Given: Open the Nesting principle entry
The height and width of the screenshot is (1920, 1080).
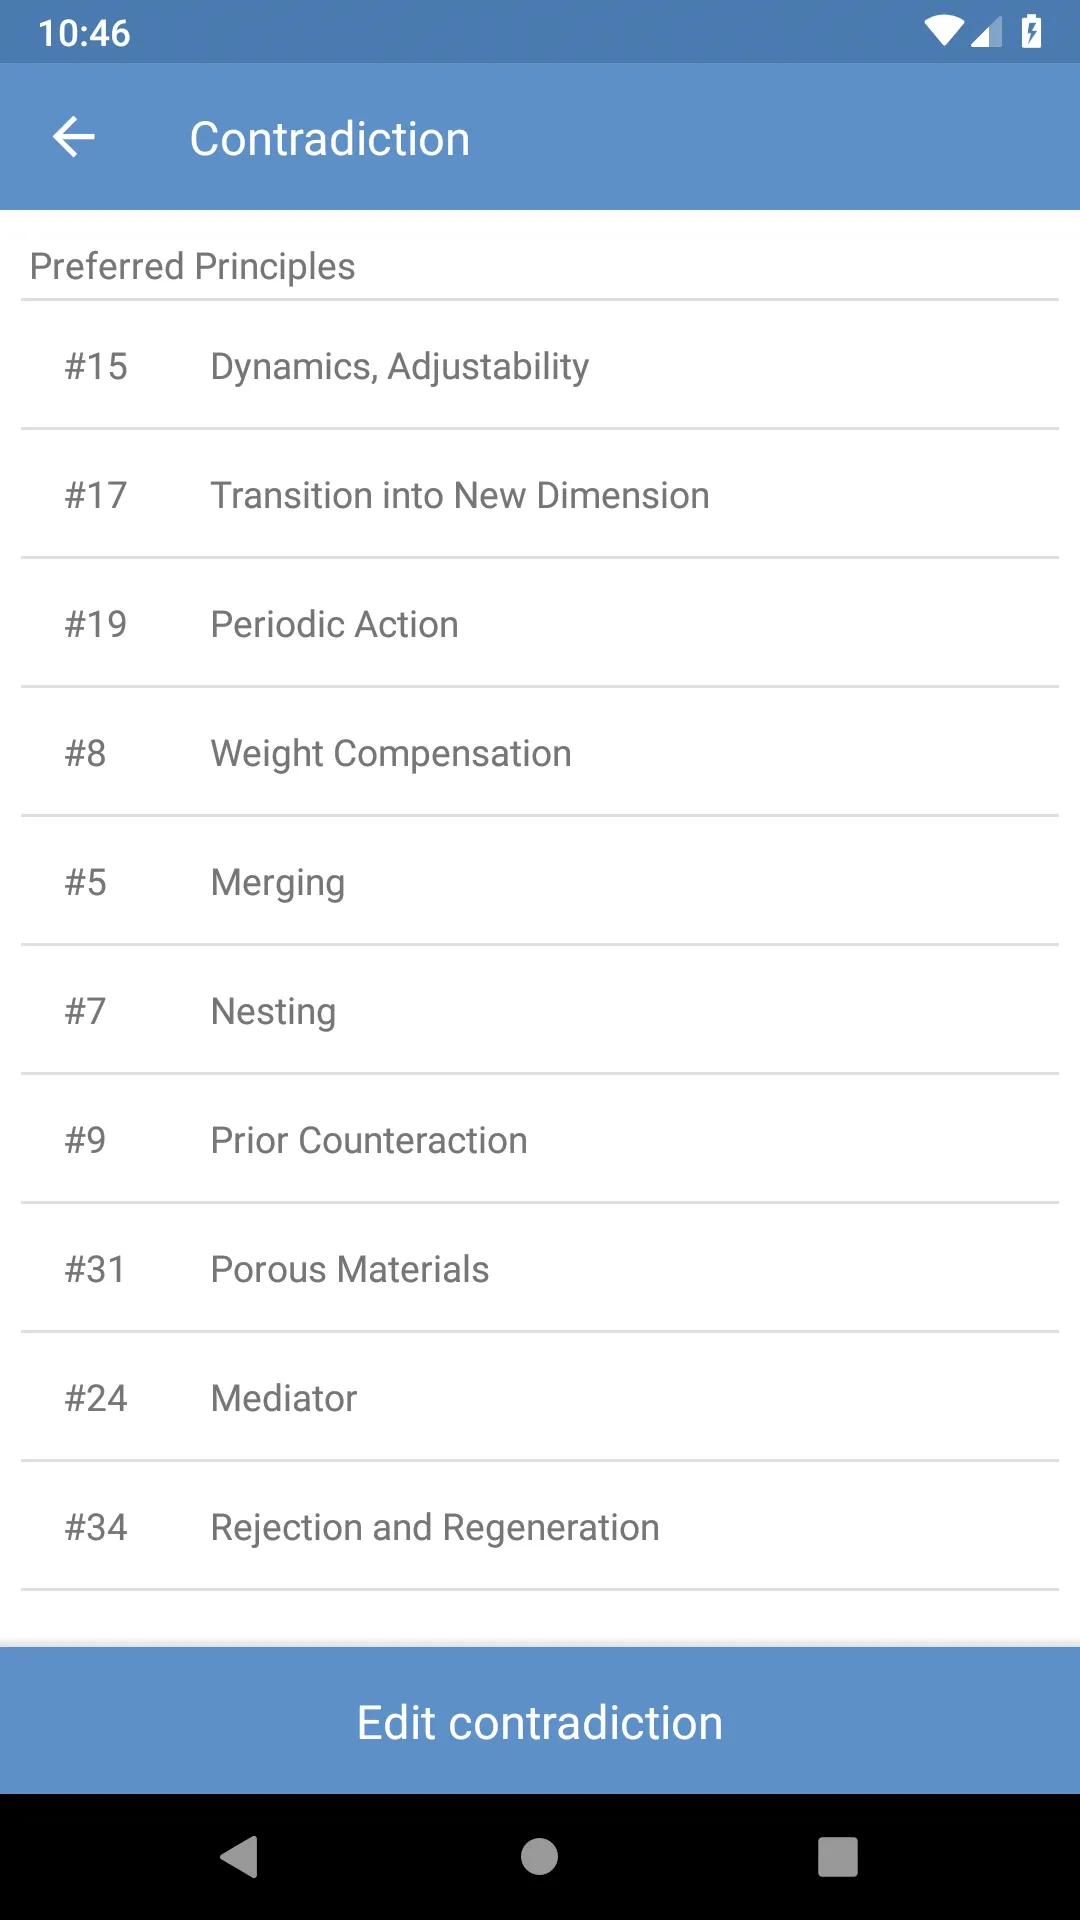Looking at the screenshot, I should (540, 1011).
